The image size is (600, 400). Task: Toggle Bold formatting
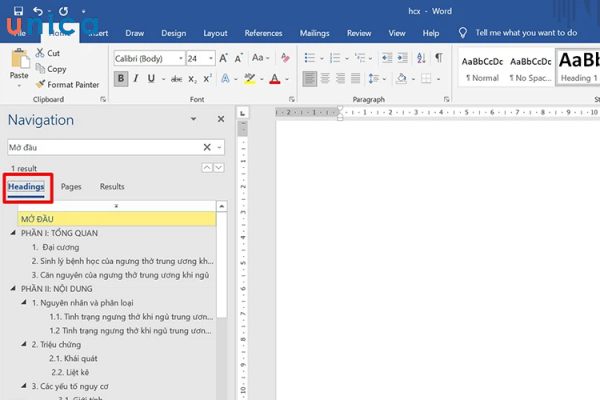click(x=121, y=79)
